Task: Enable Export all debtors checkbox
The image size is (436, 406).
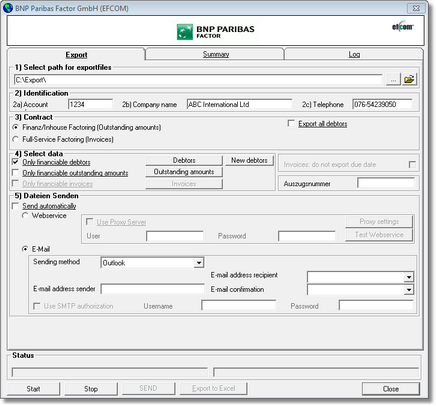Action: pyautogui.click(x=291, y=124)
